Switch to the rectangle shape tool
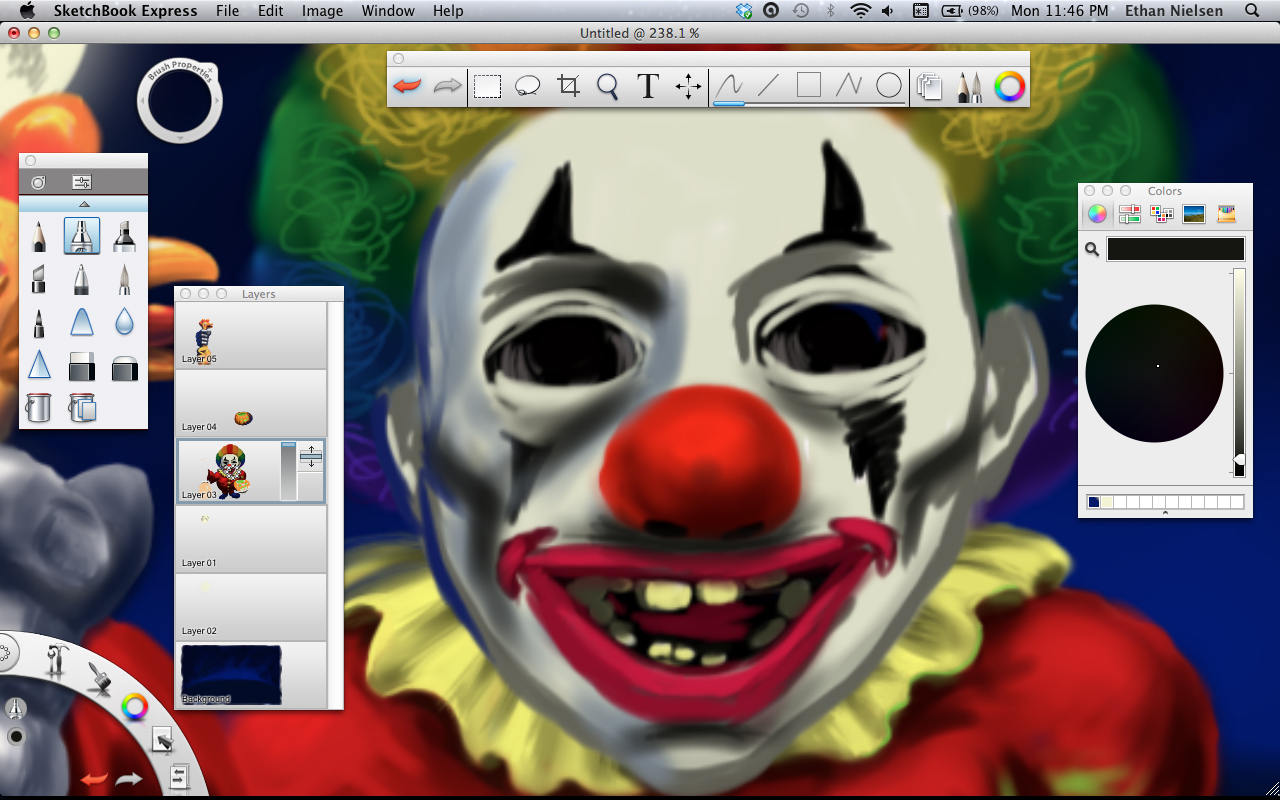1280x800 pixels. [x=808, y=86]
